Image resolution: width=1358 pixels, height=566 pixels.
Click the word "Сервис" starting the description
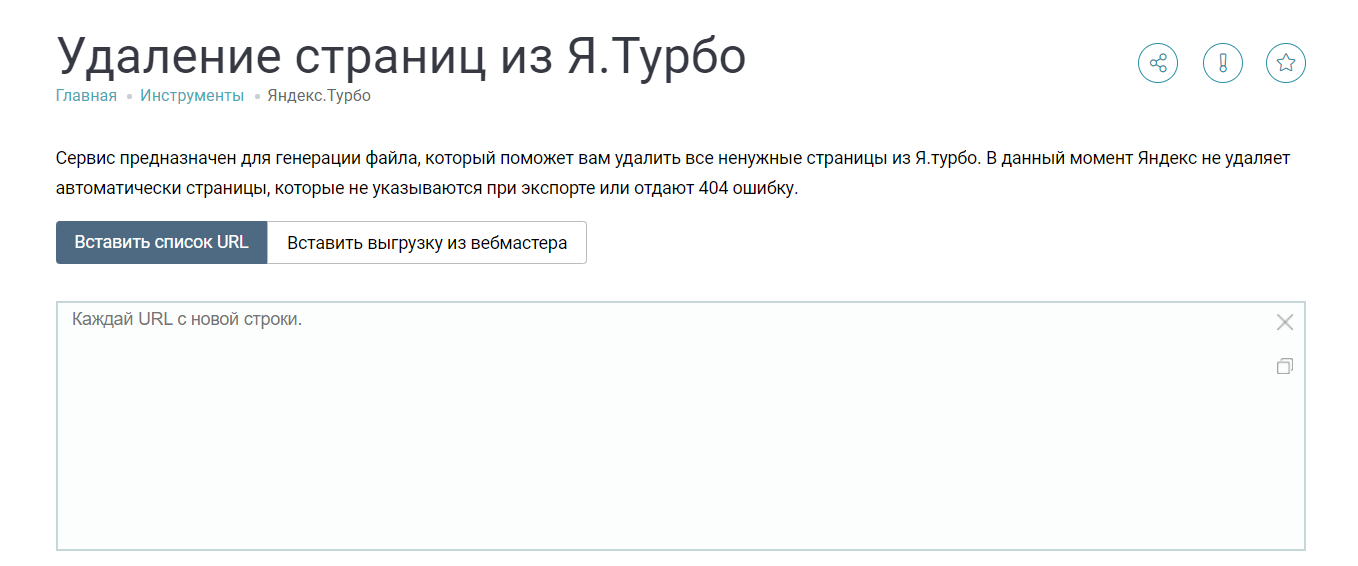coord(84,158)
